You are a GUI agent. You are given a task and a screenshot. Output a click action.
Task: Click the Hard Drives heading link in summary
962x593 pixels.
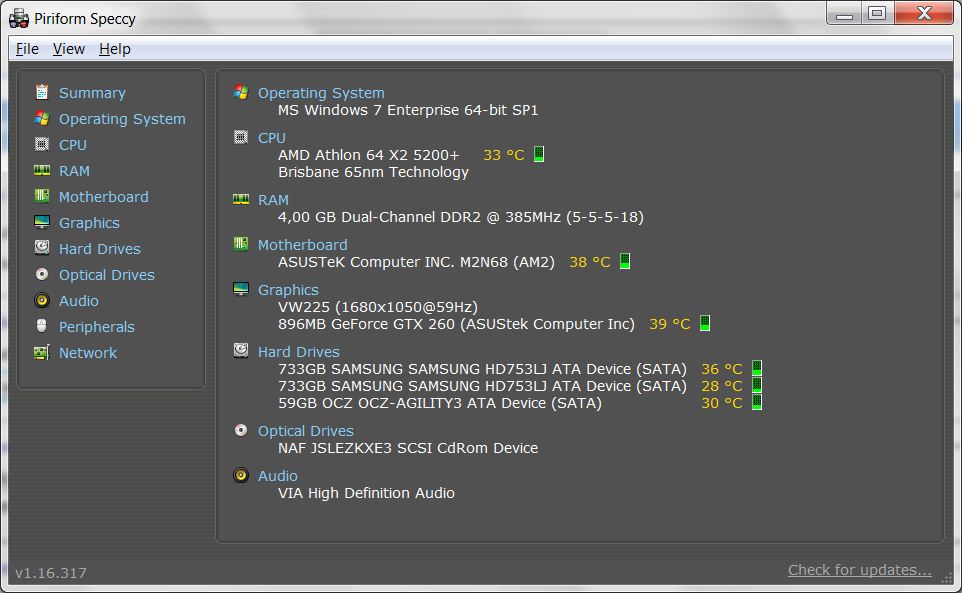pyautogui.click(x=298, y=352)
